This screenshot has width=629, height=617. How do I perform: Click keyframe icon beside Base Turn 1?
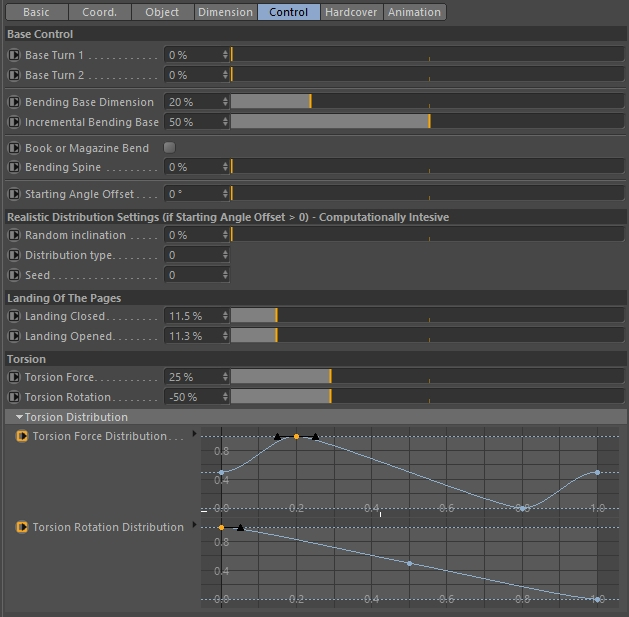pos(14,55)
